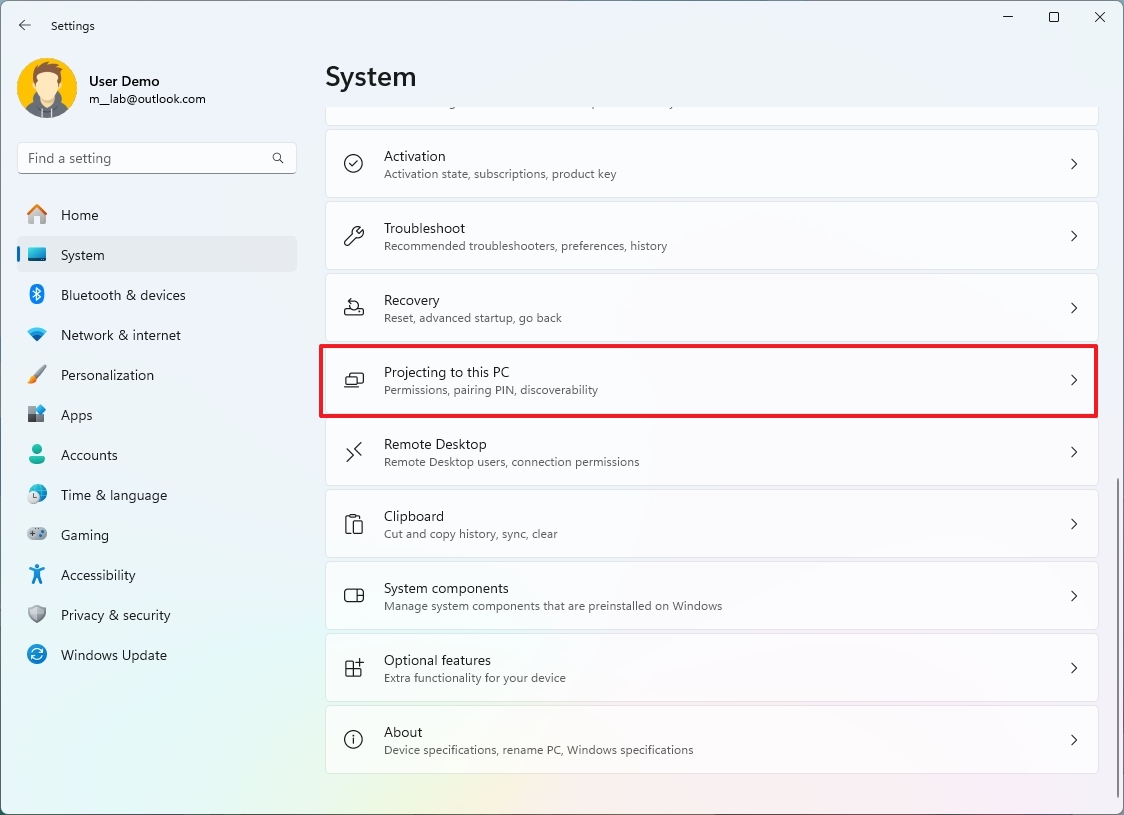Click 'Manage system components that are preinstalled' text

click(553, 606)
